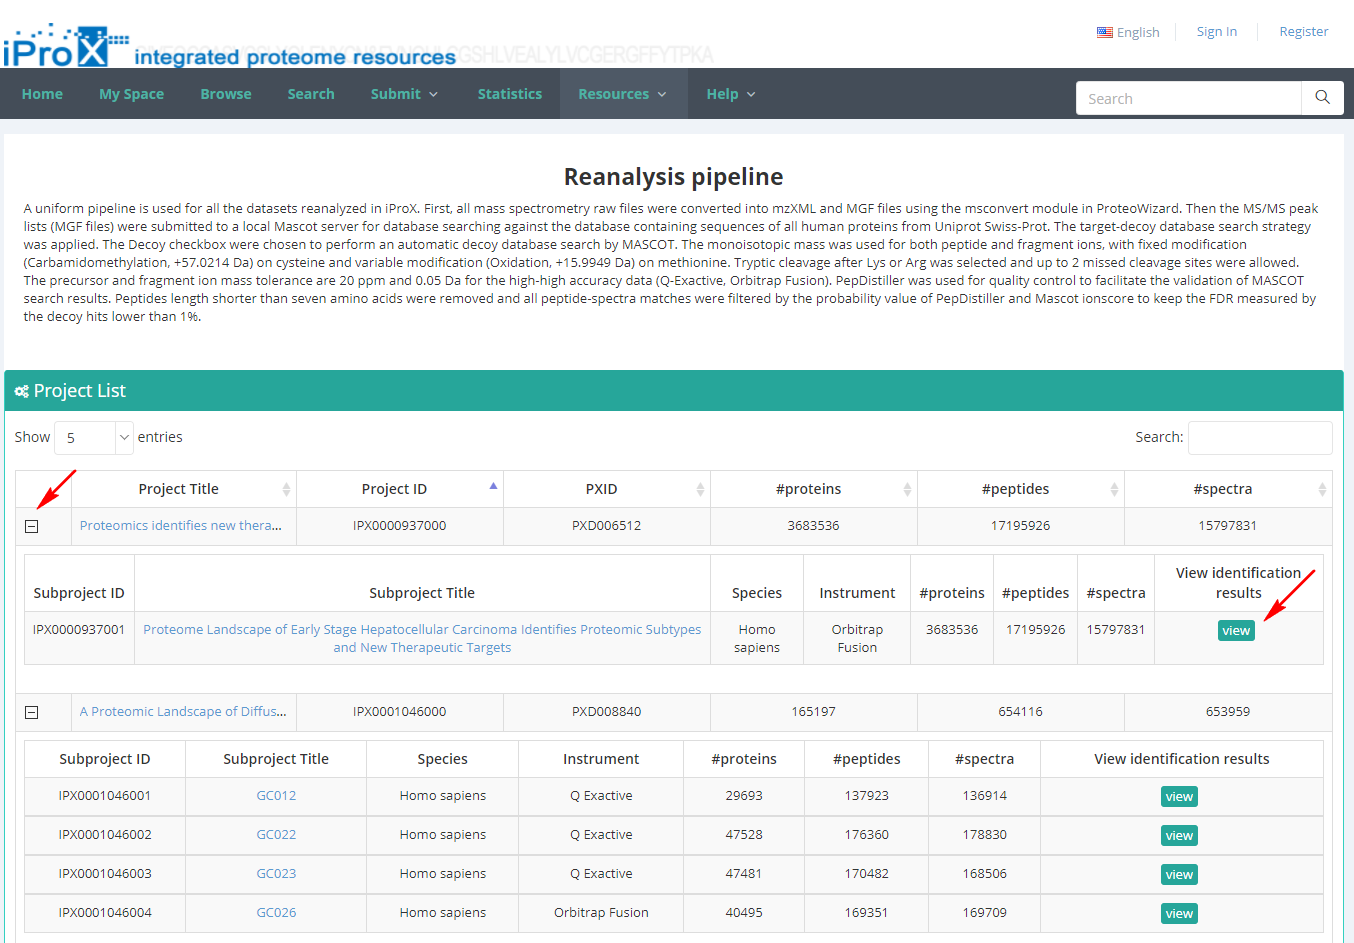Viewport: 1354px width, 943px height.
Task: Open the Search nav menu item
Action: click(x=311, y=94)
